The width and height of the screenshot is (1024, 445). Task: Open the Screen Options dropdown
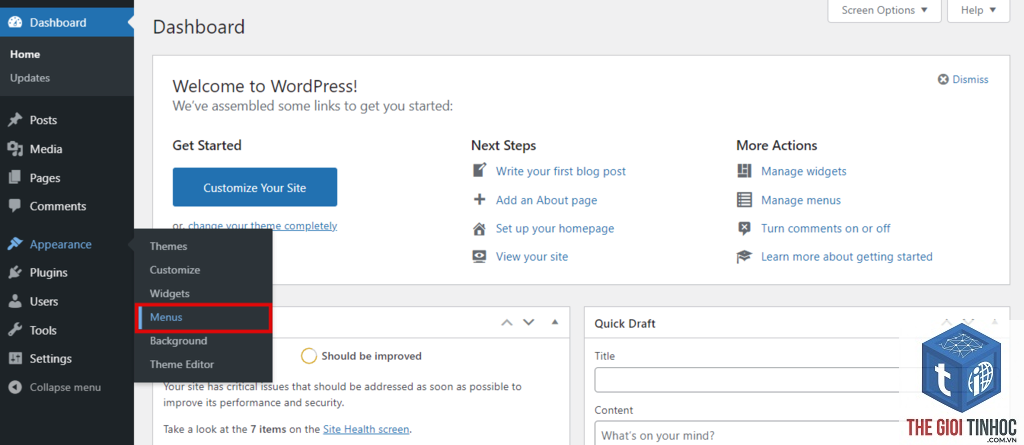884,10
